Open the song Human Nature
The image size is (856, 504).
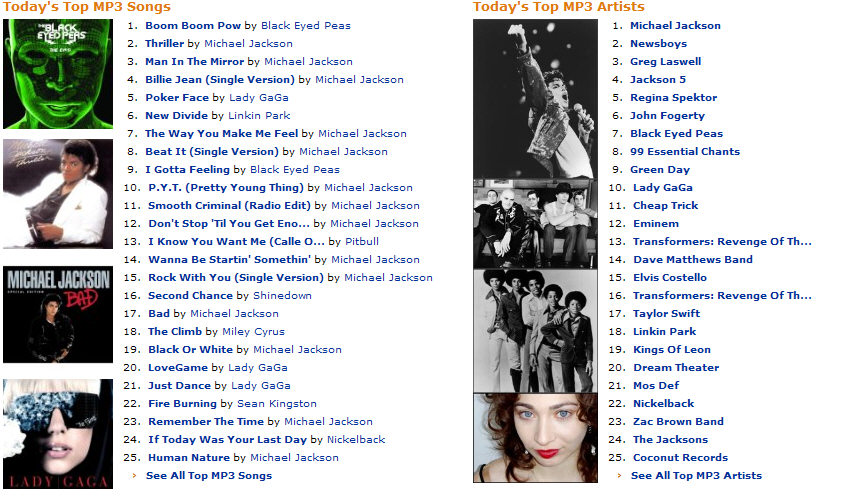(189, 458)
